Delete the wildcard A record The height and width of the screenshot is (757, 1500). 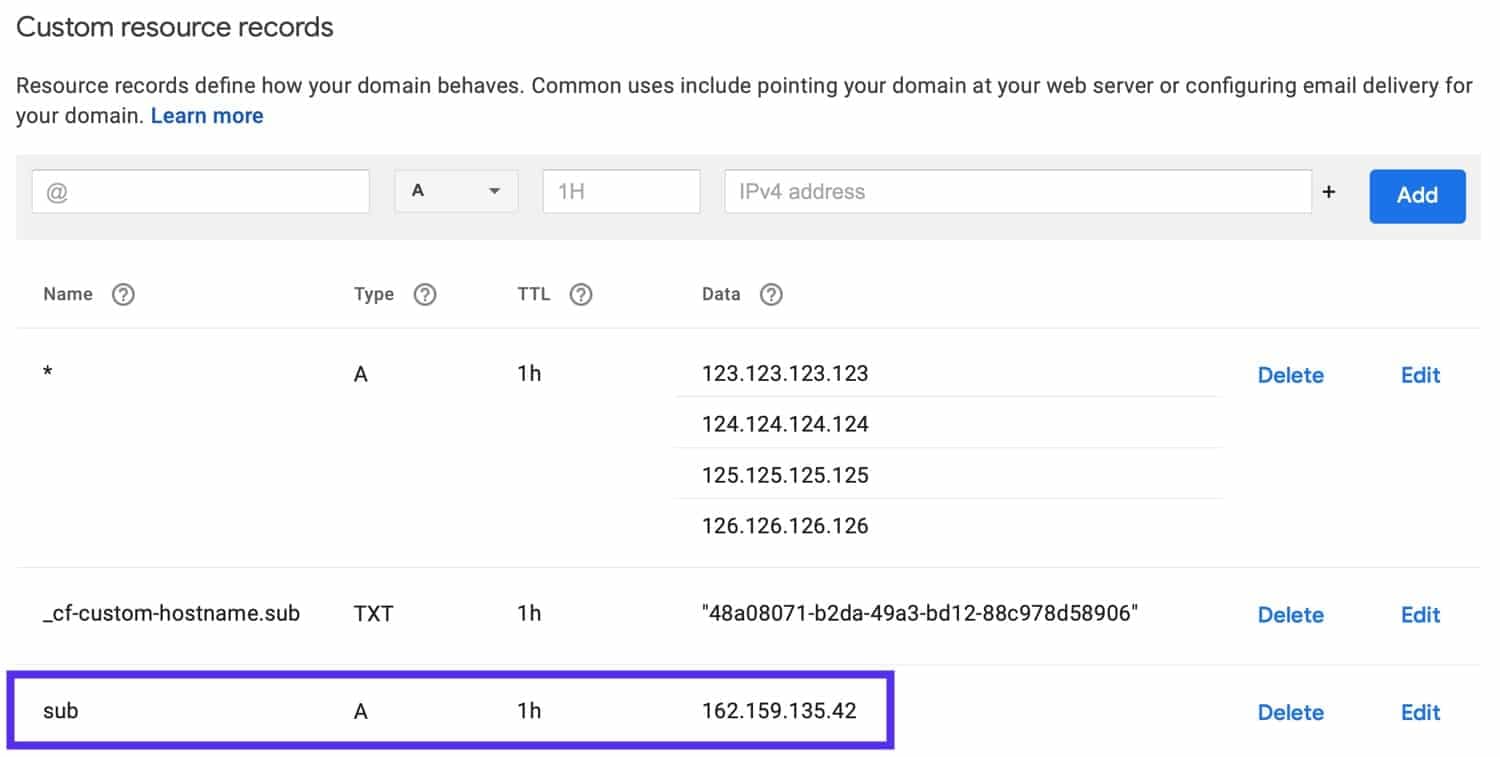1290,375
